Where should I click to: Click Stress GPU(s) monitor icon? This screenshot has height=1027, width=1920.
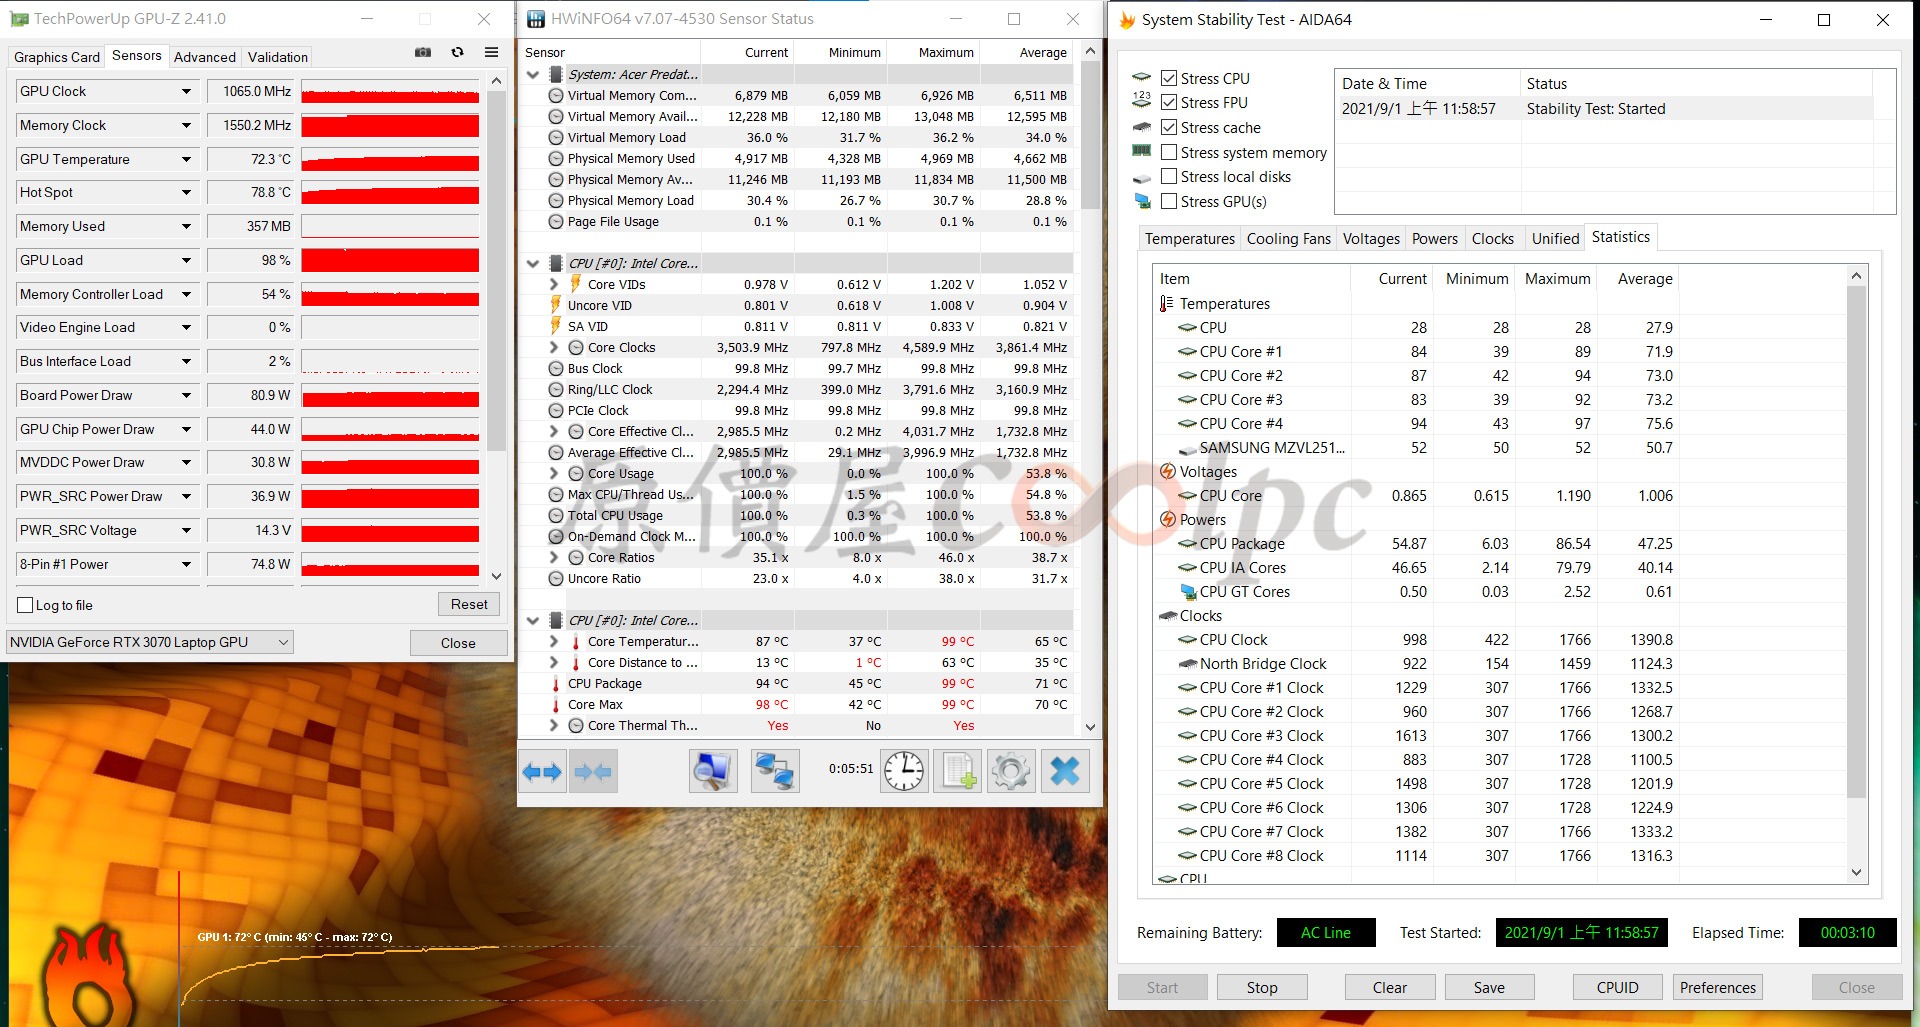click(x=1142, y=201)
